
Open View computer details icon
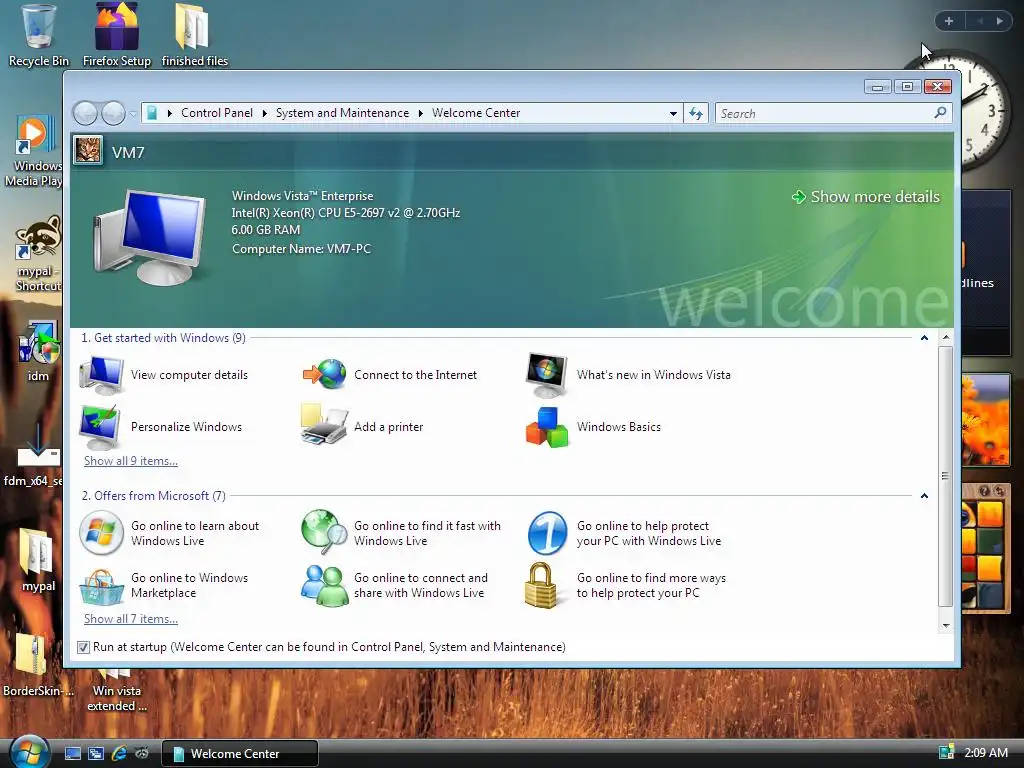[101, 375]
